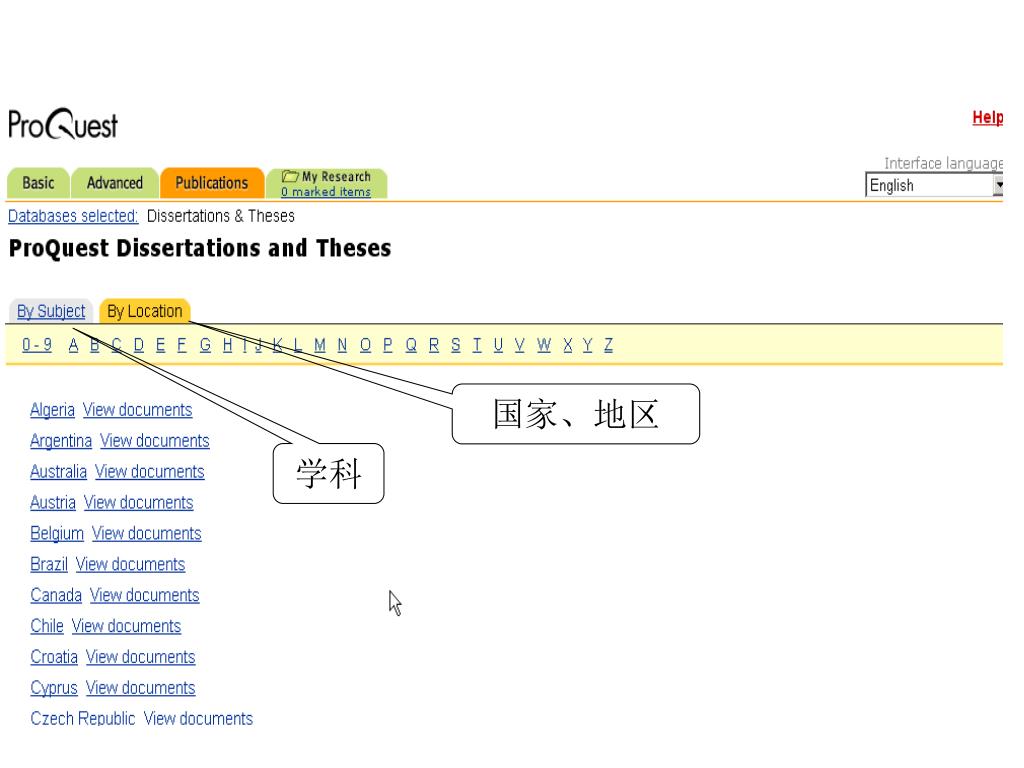
Task: Open the My Research tab
Action: pos(327,183)
